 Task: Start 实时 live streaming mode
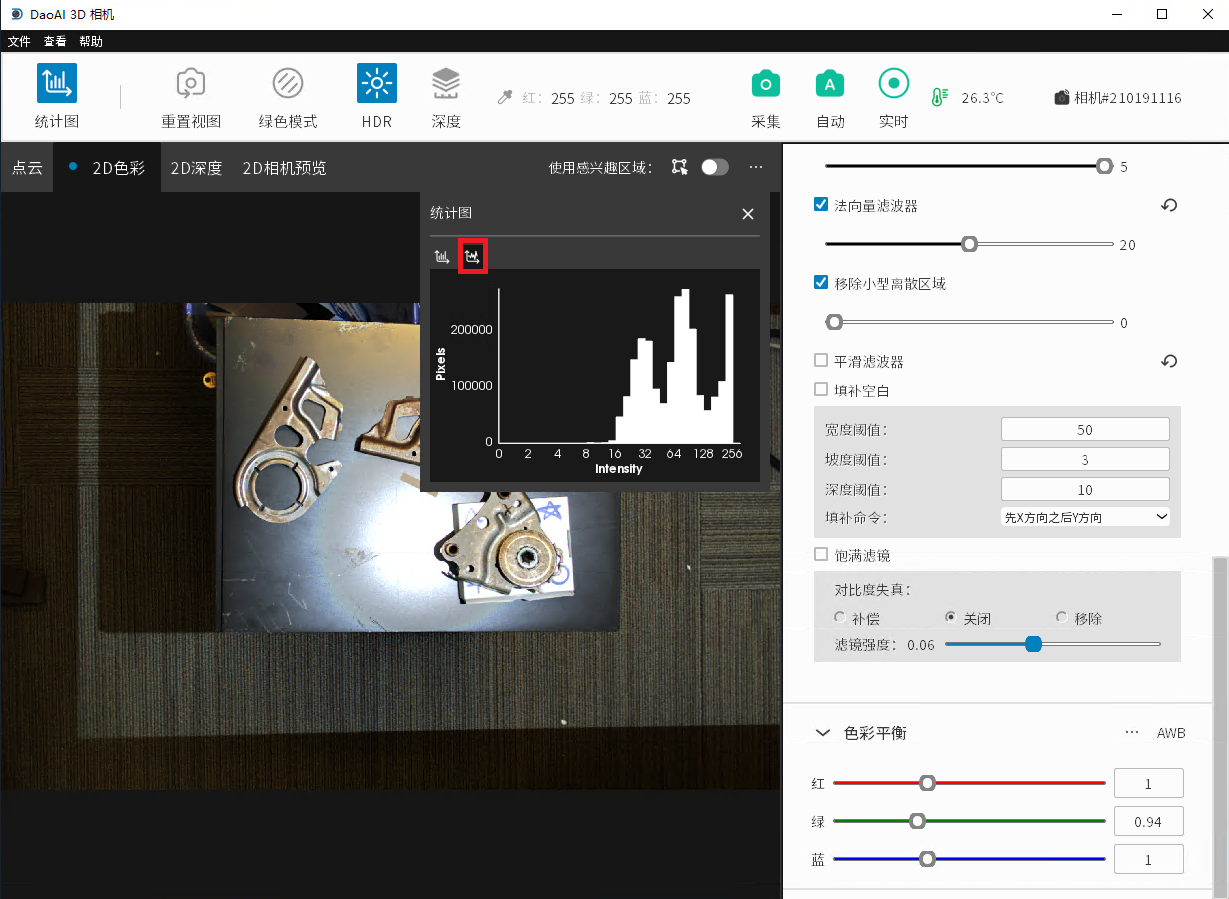point(893,85)
